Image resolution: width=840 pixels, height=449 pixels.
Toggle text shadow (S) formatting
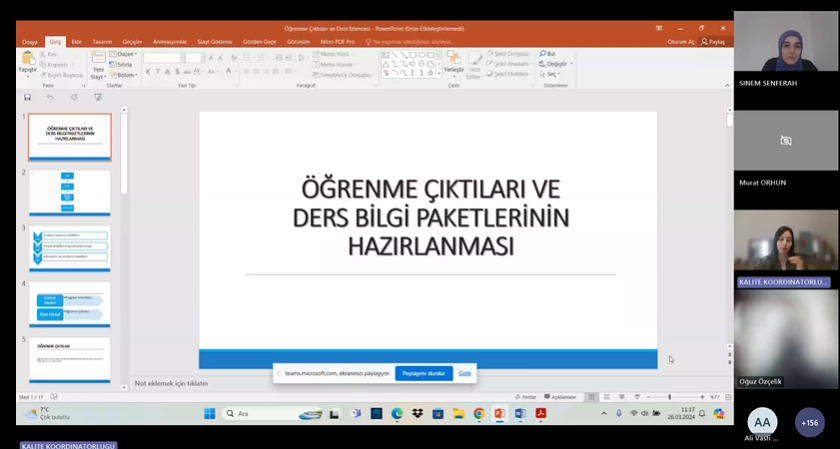point(177,71)
